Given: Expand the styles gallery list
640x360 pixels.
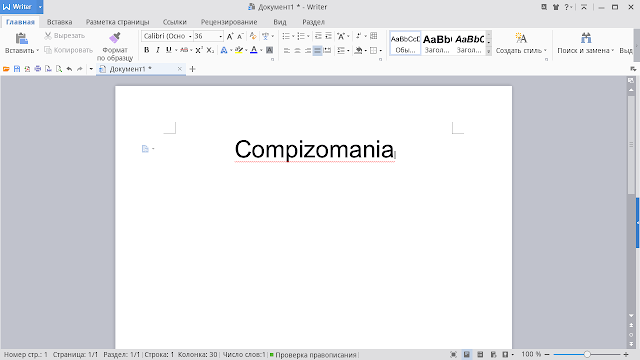Looking at the screenshot, I should point(489,52).
